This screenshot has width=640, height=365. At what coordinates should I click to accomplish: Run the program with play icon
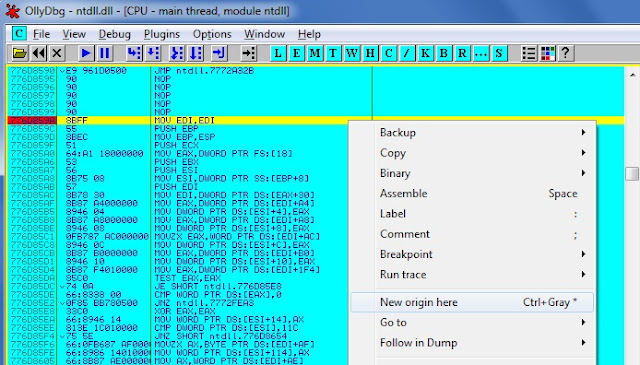tap(86, 53)
